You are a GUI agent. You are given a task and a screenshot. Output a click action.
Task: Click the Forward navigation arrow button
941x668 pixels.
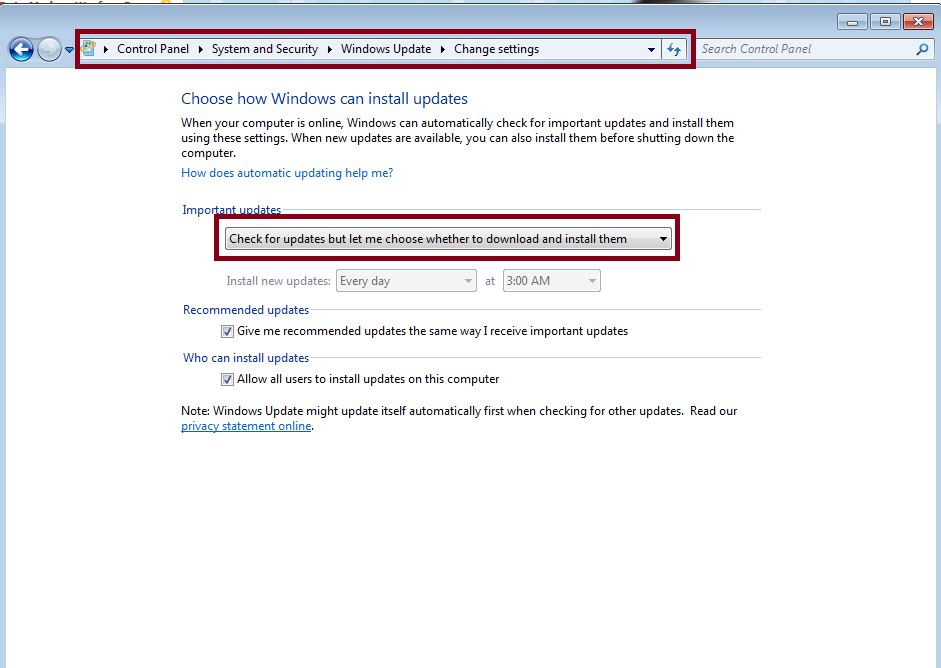(49, 49)
